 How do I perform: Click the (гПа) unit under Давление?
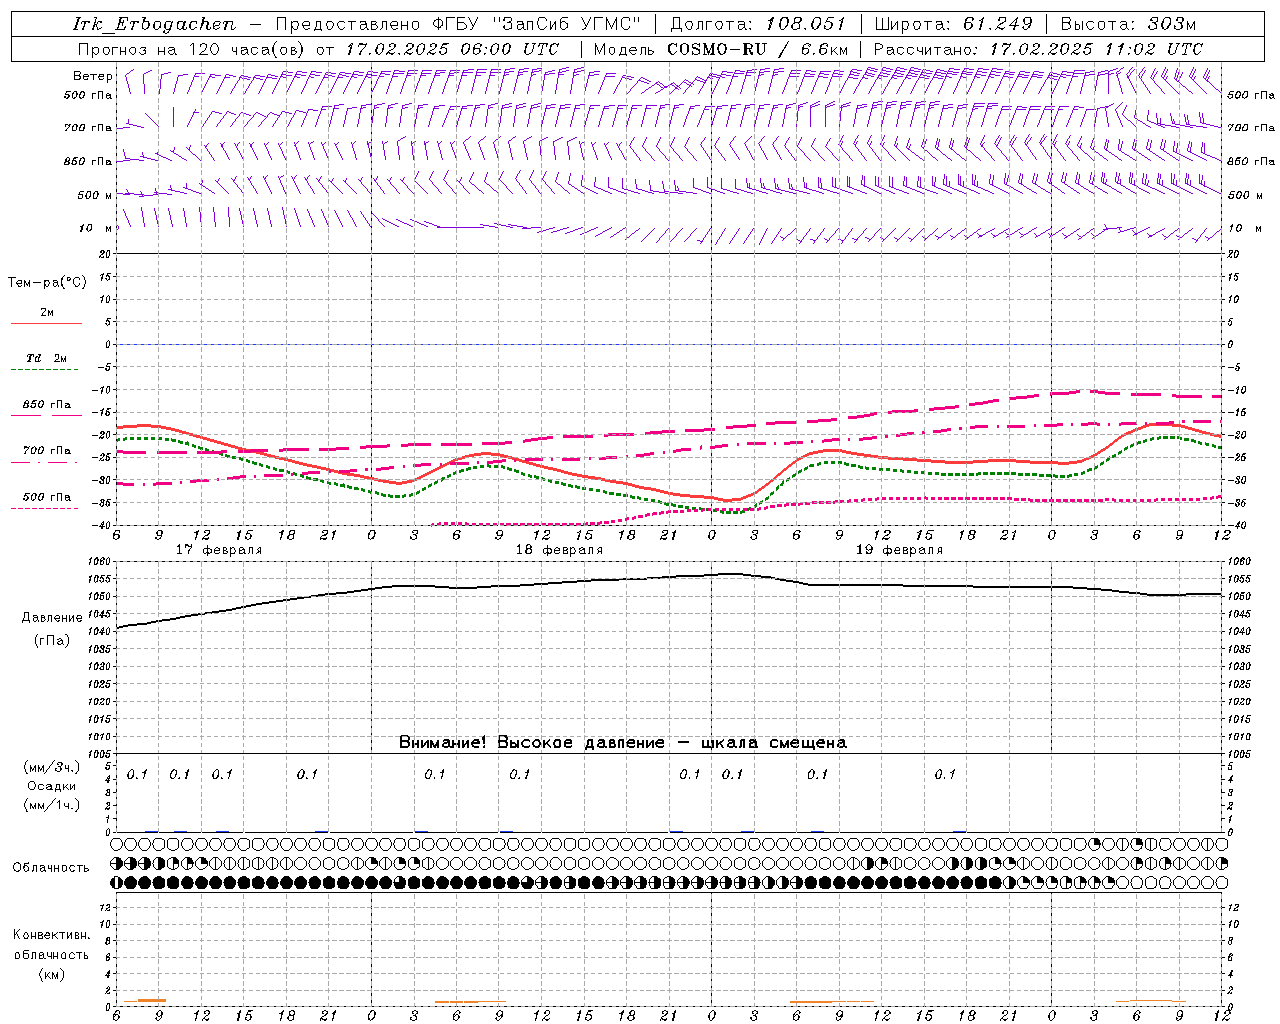[x=50, y=641]
